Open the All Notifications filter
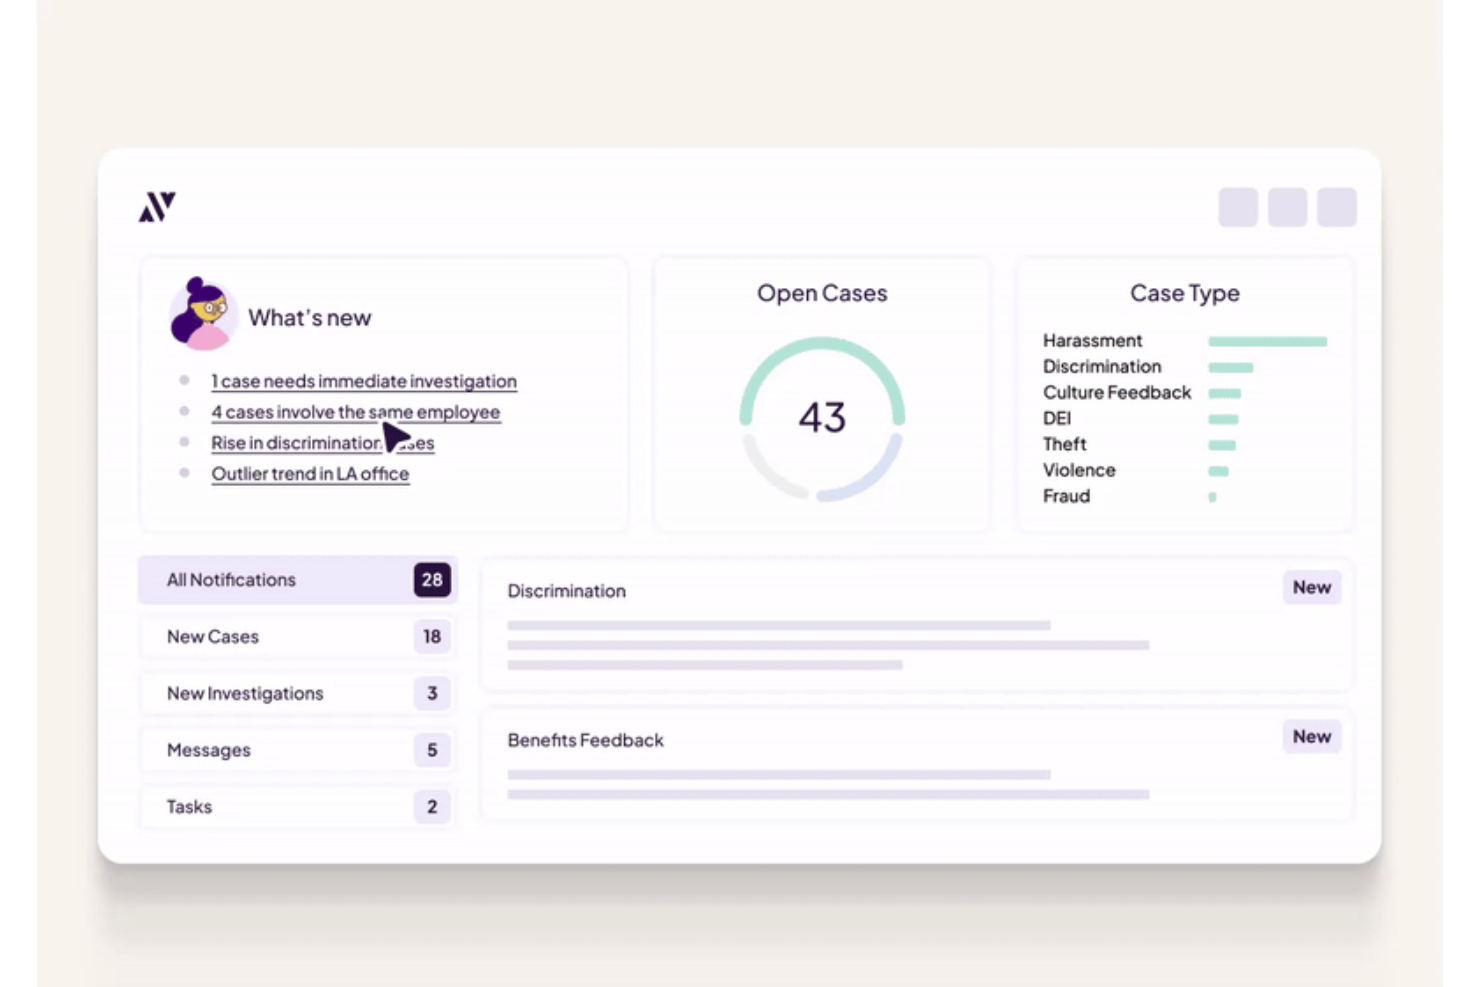This screenshot has height=987, width=1480. pos(297,580)
